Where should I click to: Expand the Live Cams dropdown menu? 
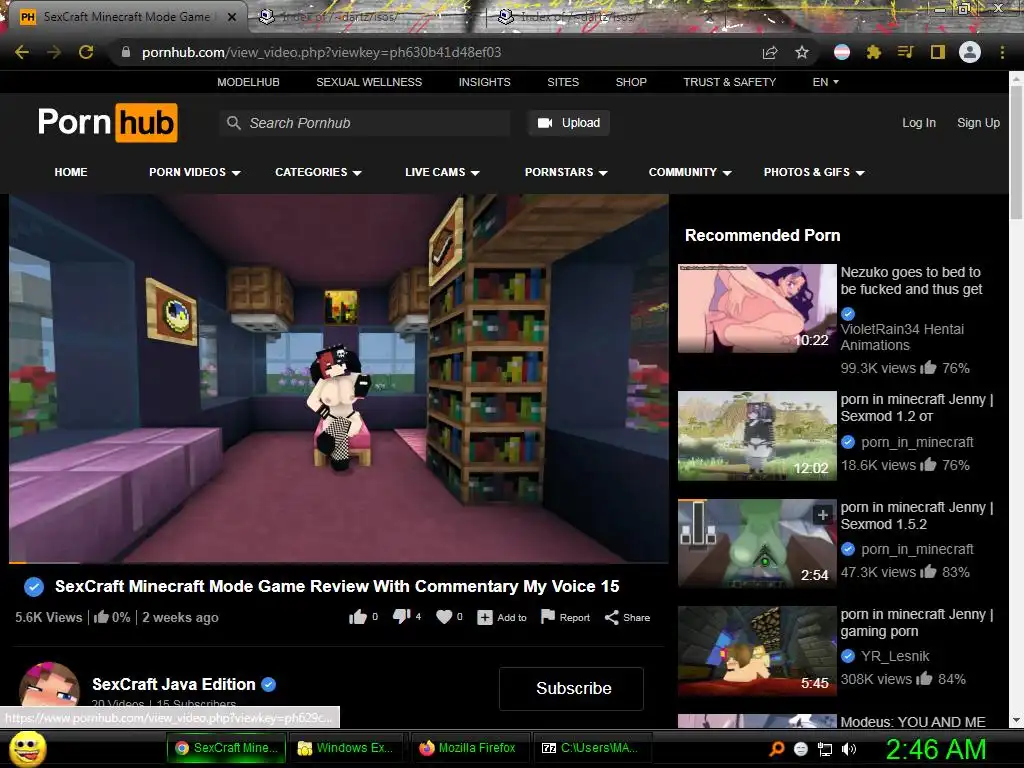click(x=442, y=172)
